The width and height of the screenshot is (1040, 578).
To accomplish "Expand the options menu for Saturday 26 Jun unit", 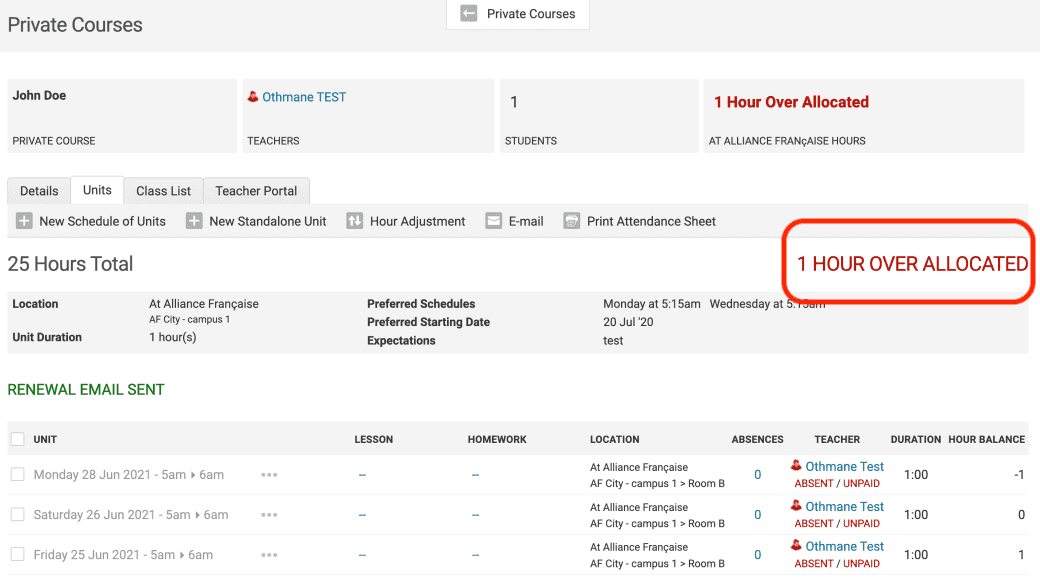I will tap(269, 515).
